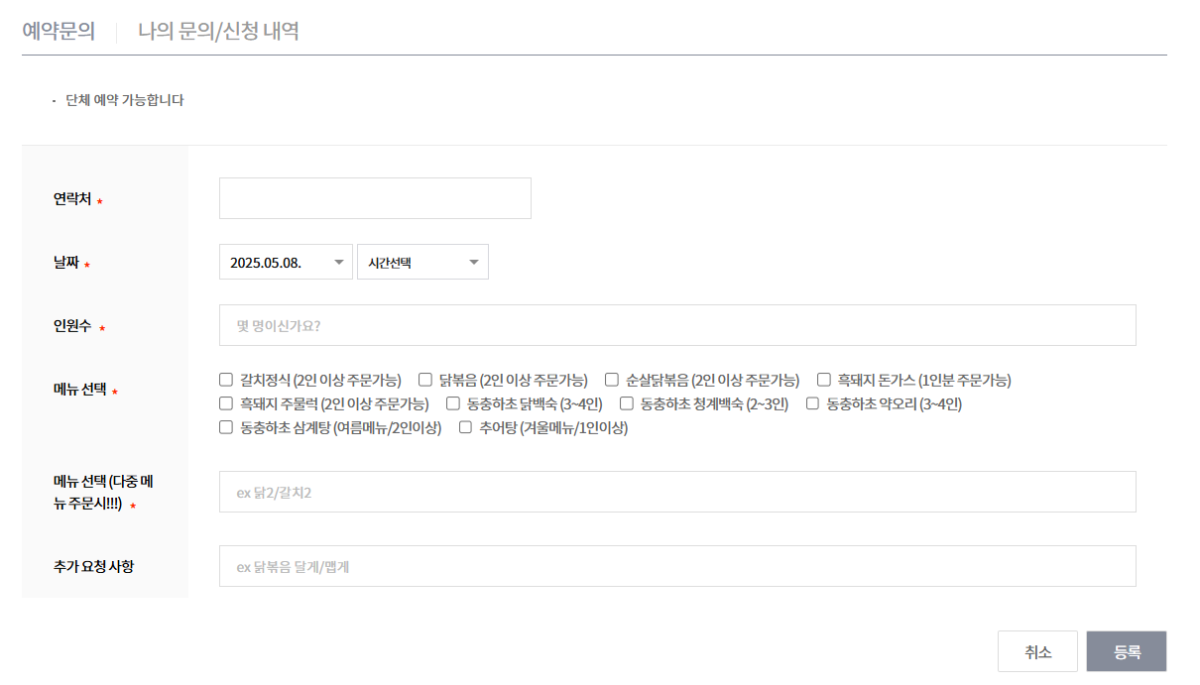This screenshot has height=685, width=1200.
Task: Tick the 동충하초 청계백숙 (2~3인) checkbox
Action: pos(627,404)
